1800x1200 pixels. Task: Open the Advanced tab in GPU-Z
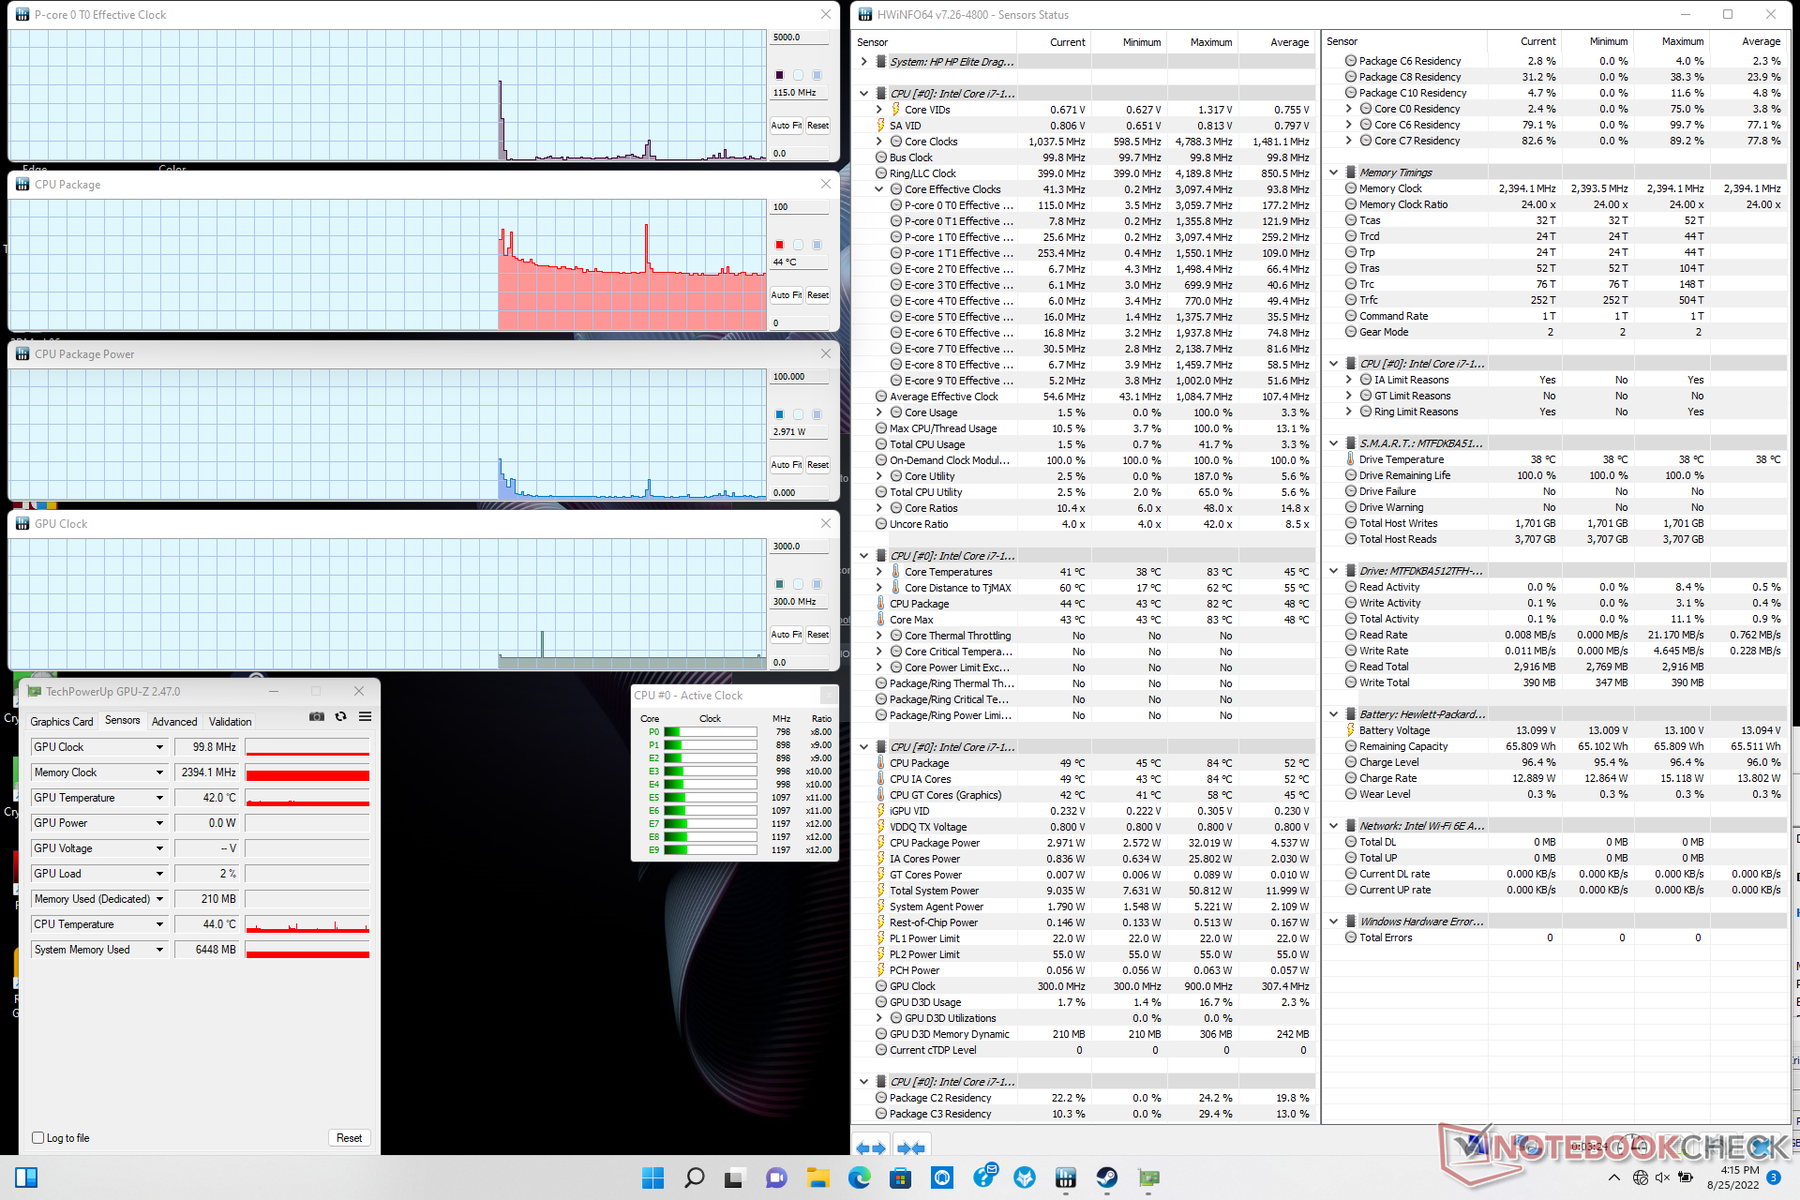(174, 722)
